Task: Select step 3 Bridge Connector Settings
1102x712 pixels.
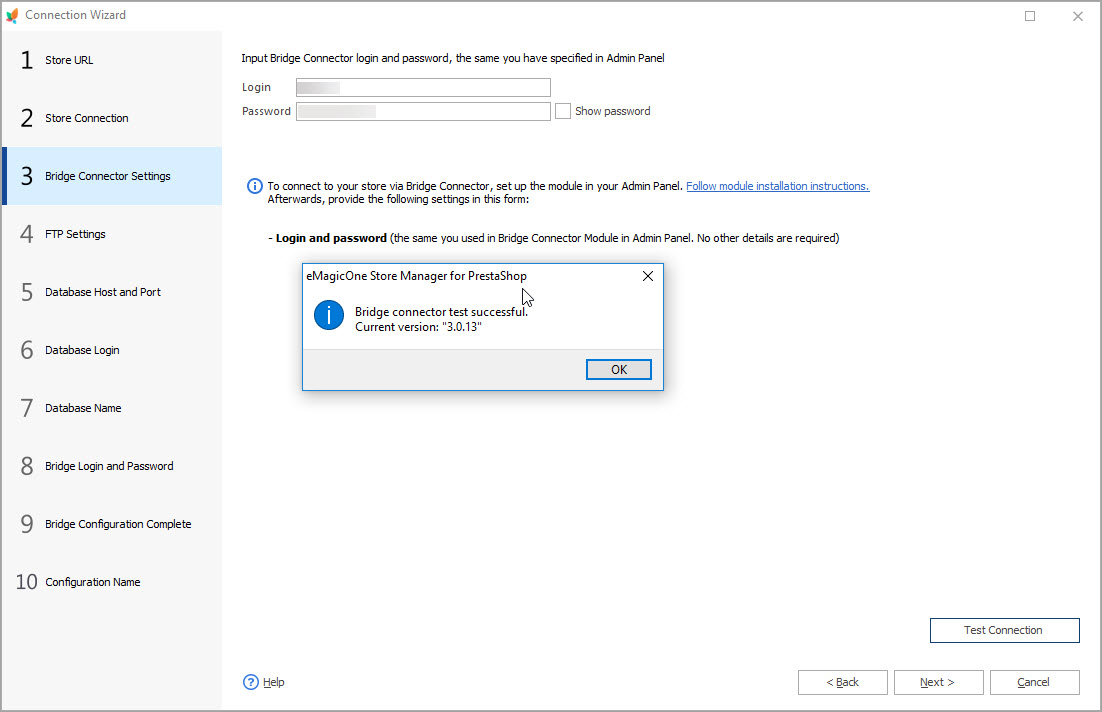Action: [x=112, y=176]
